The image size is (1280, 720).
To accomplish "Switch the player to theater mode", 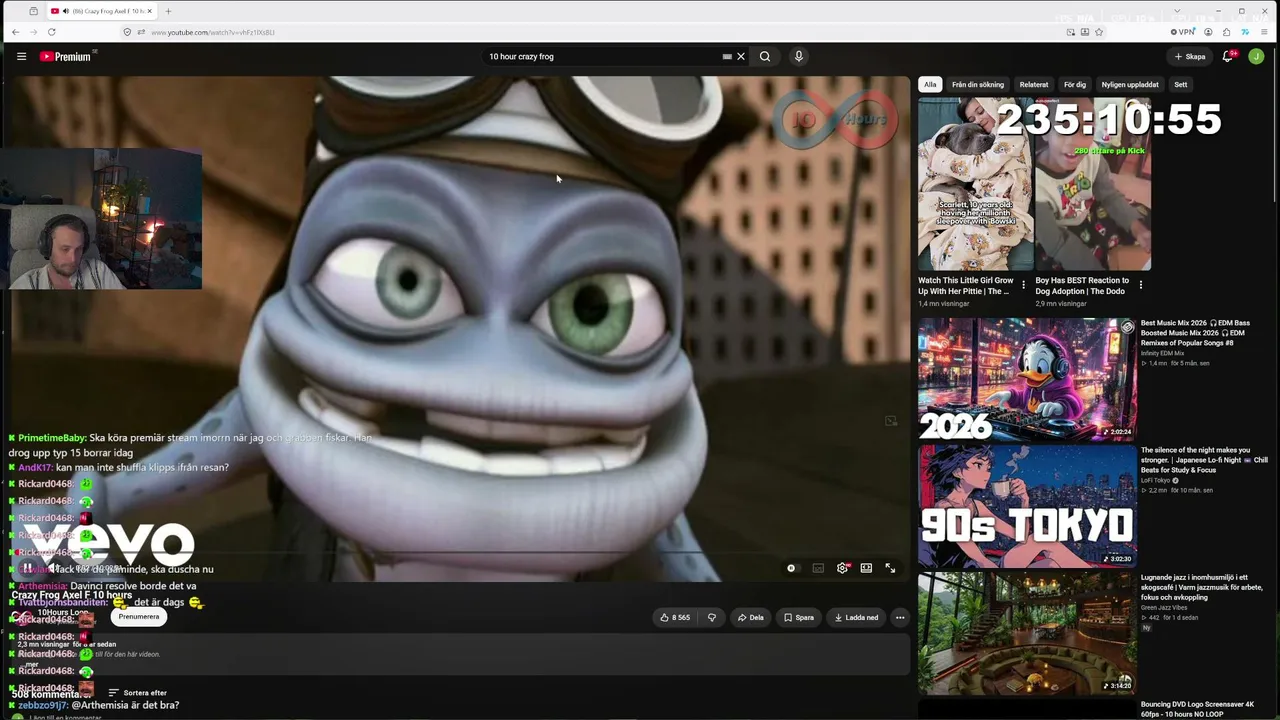I will tap(866, 568).
